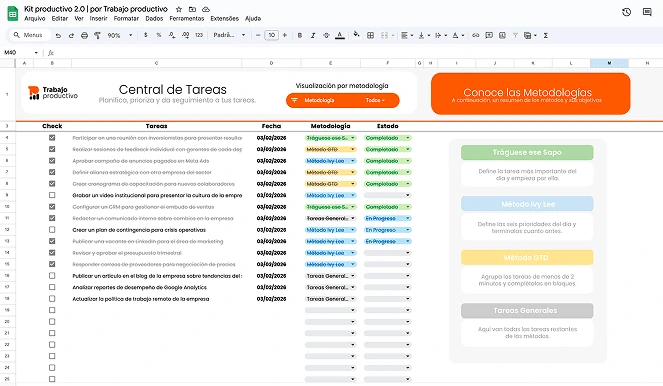The height and width of the screenshot is (386, 663).
Task: Undo the last action
Action: coord(58,36)
